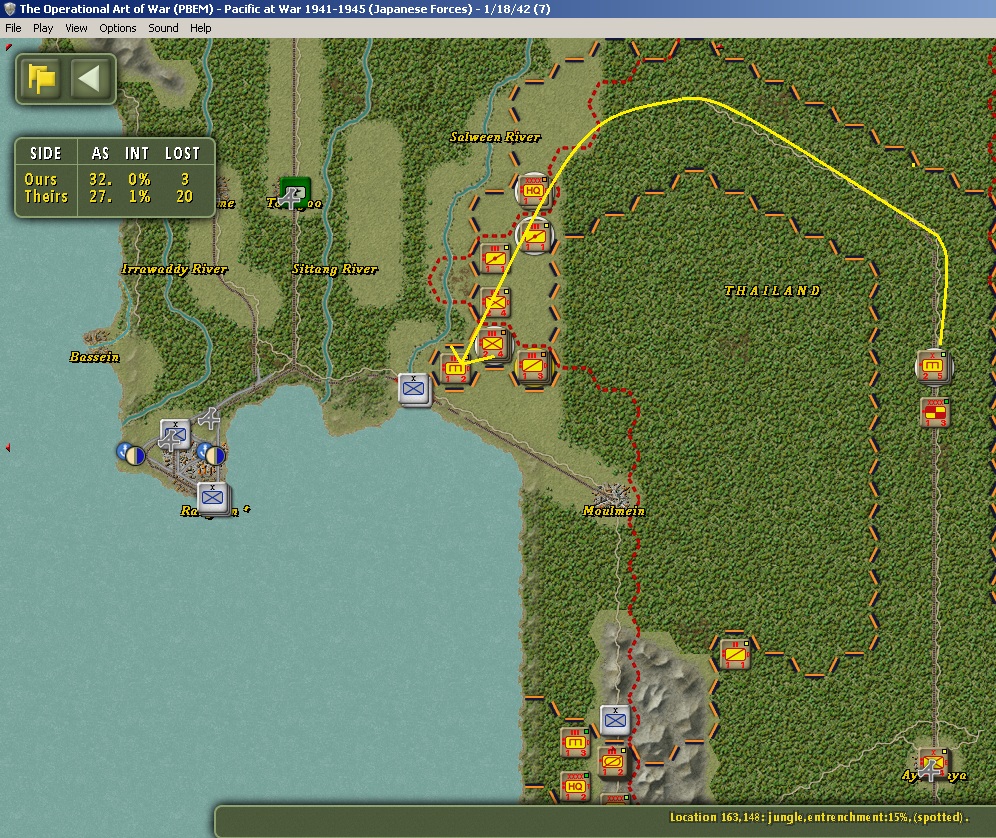This screenshot has height=838, width=996.
Task: Select the lone 1-1 unit south of Thailand label
Action: click(x=735, y=655)
